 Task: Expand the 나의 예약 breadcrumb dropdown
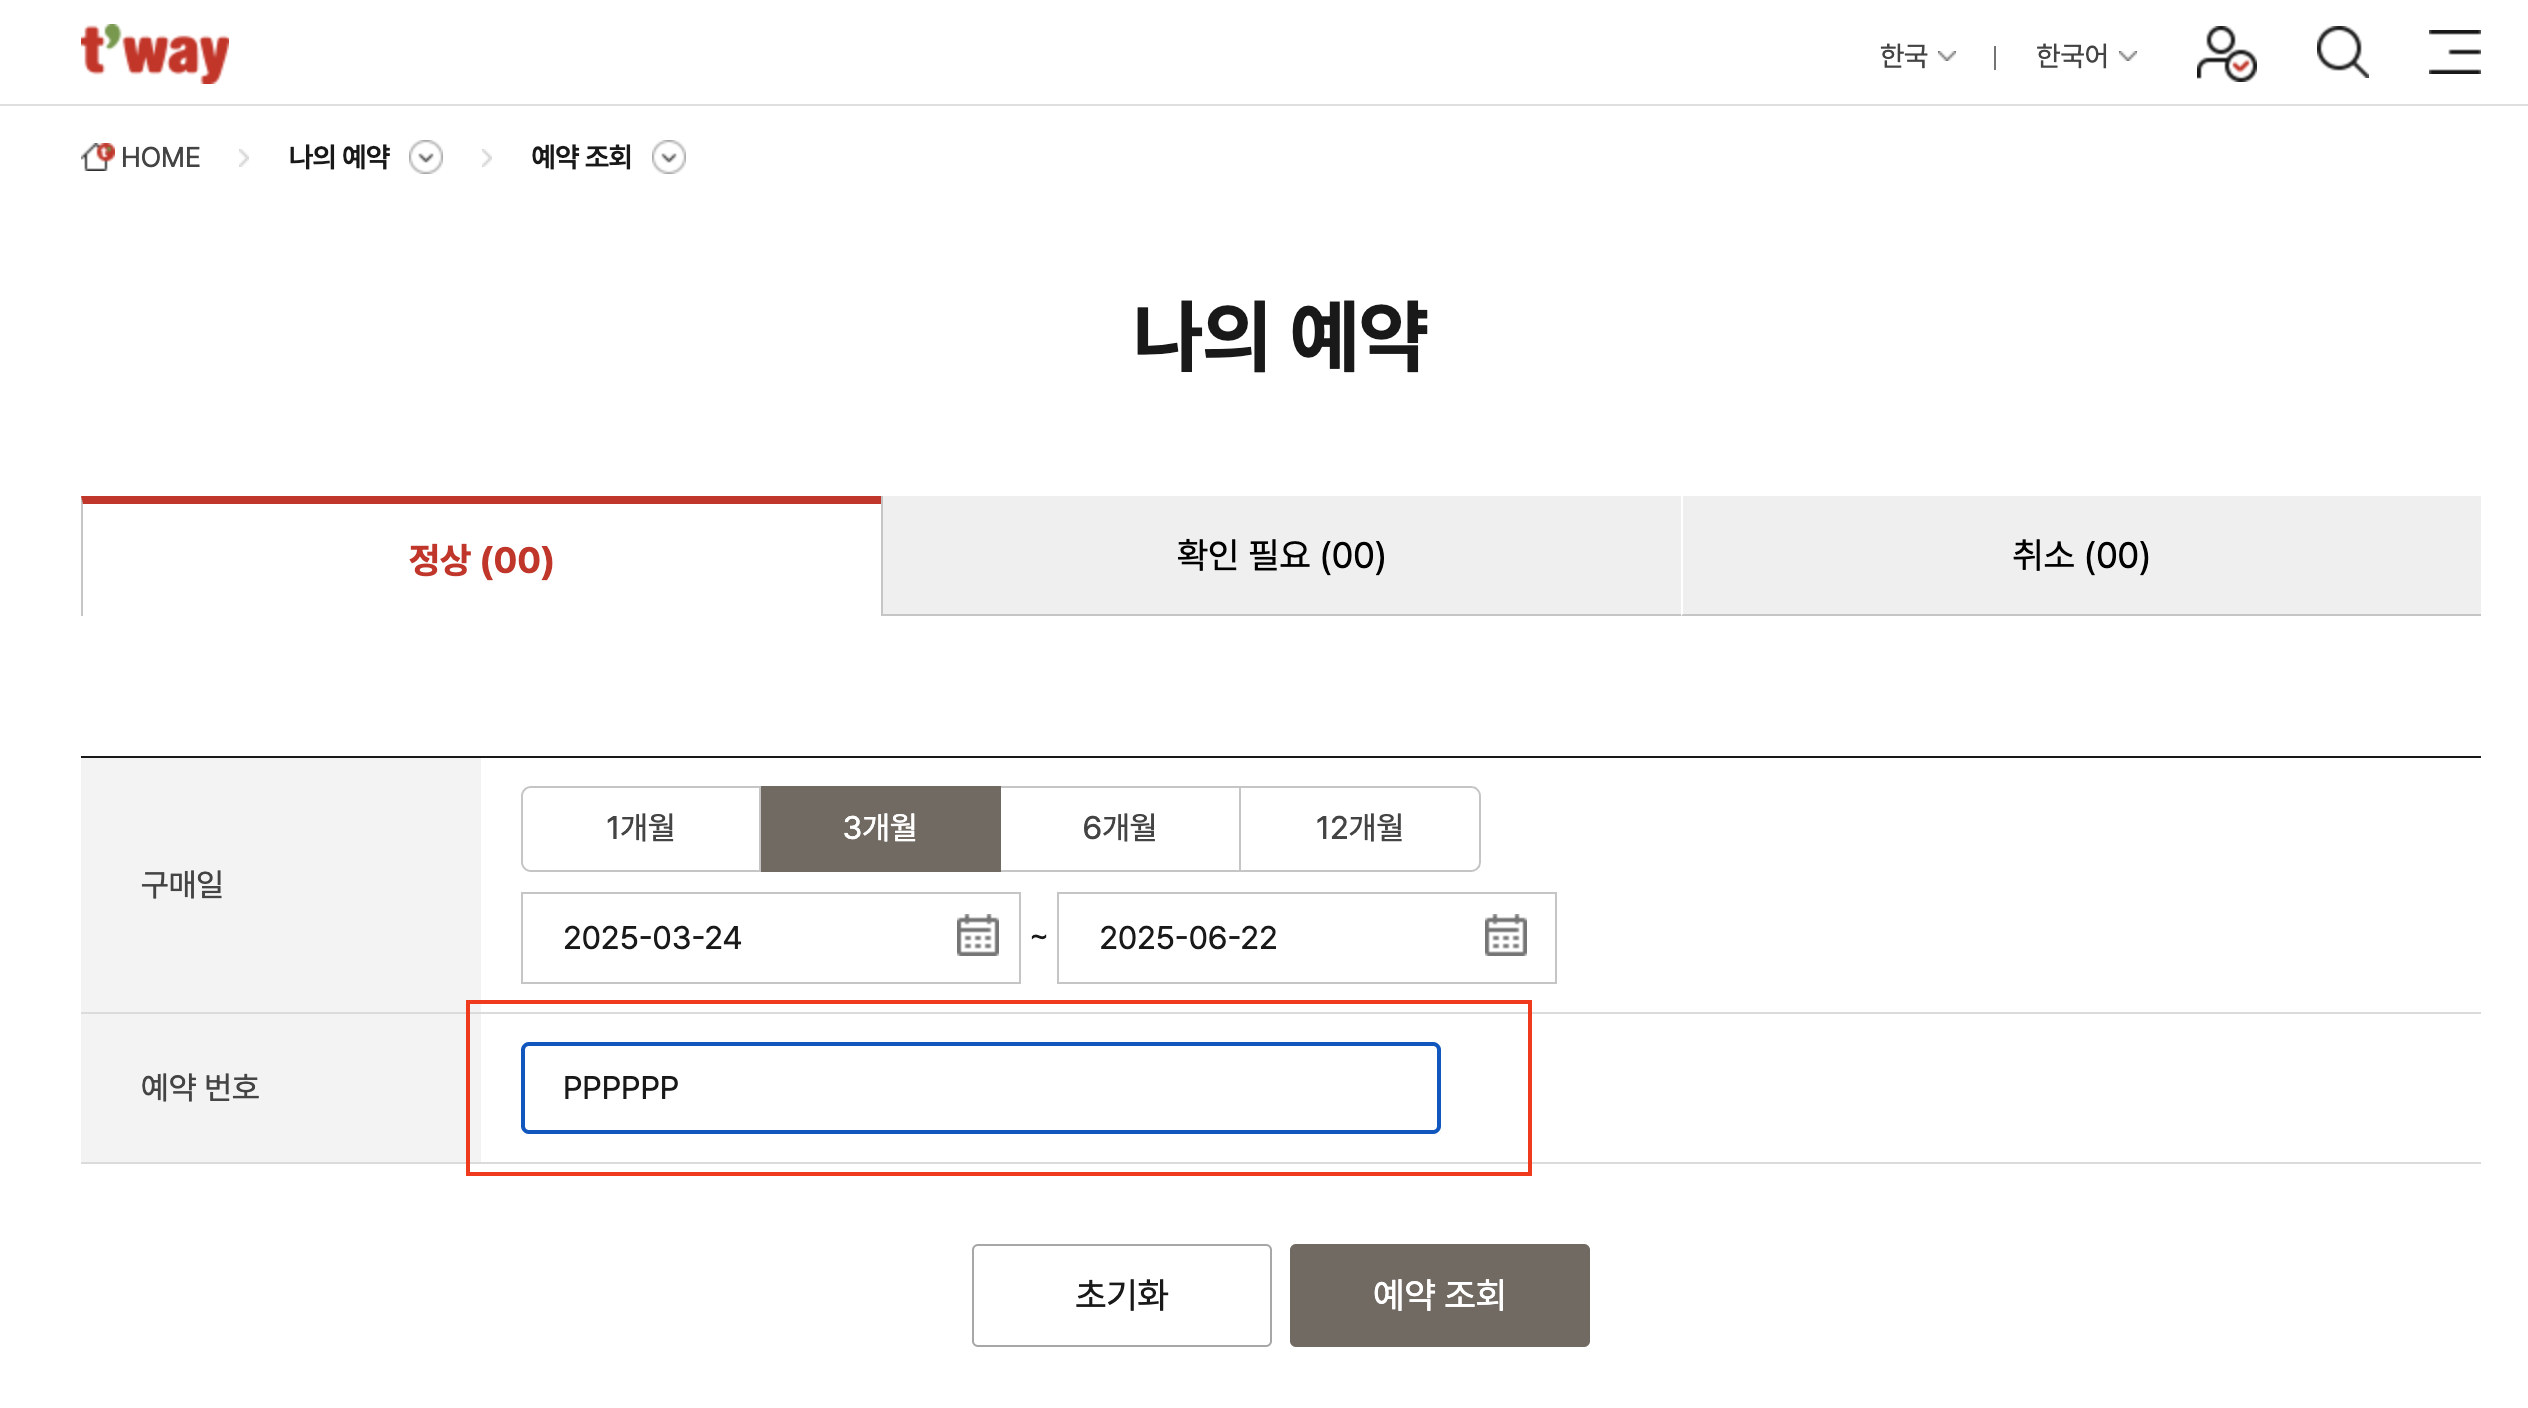click(x=426, y=158)
